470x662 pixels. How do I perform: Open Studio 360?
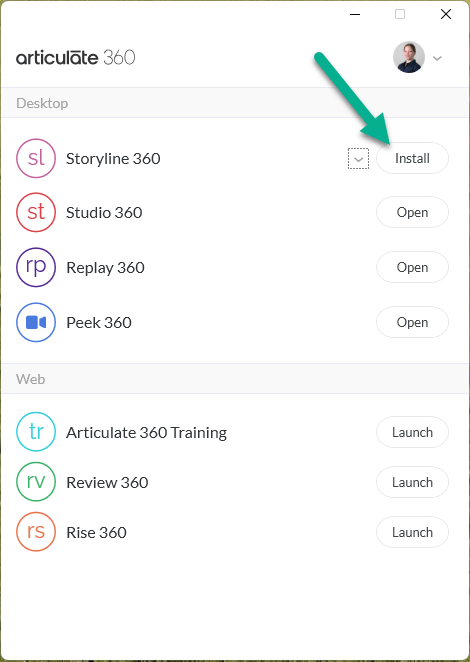tap(412, 212)
